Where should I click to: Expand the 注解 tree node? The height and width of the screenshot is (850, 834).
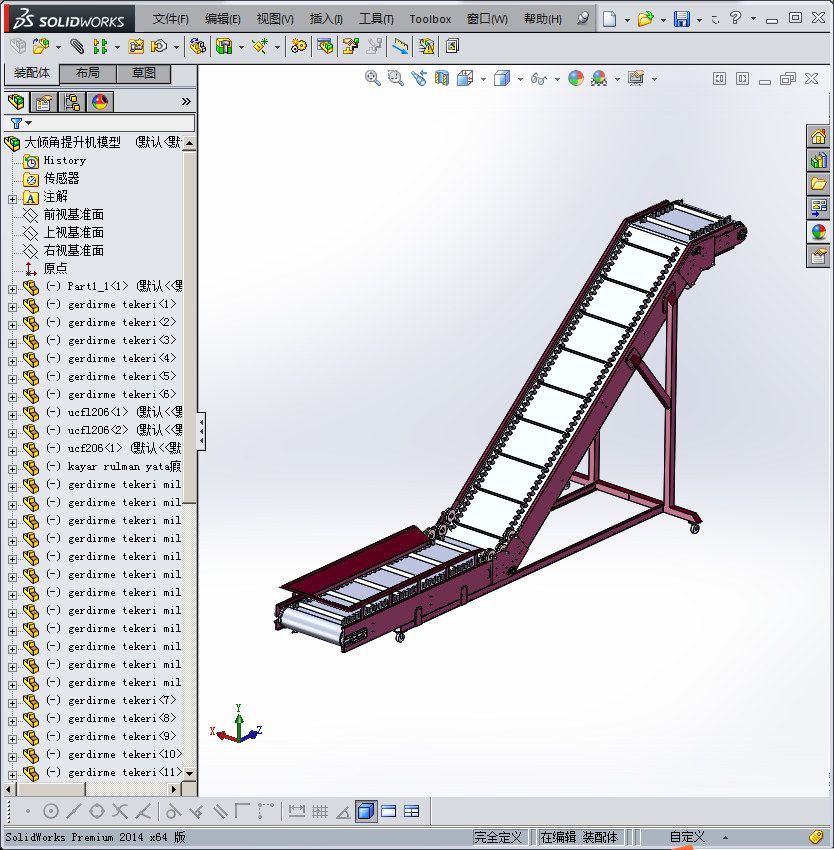click(x=12, y=199)
